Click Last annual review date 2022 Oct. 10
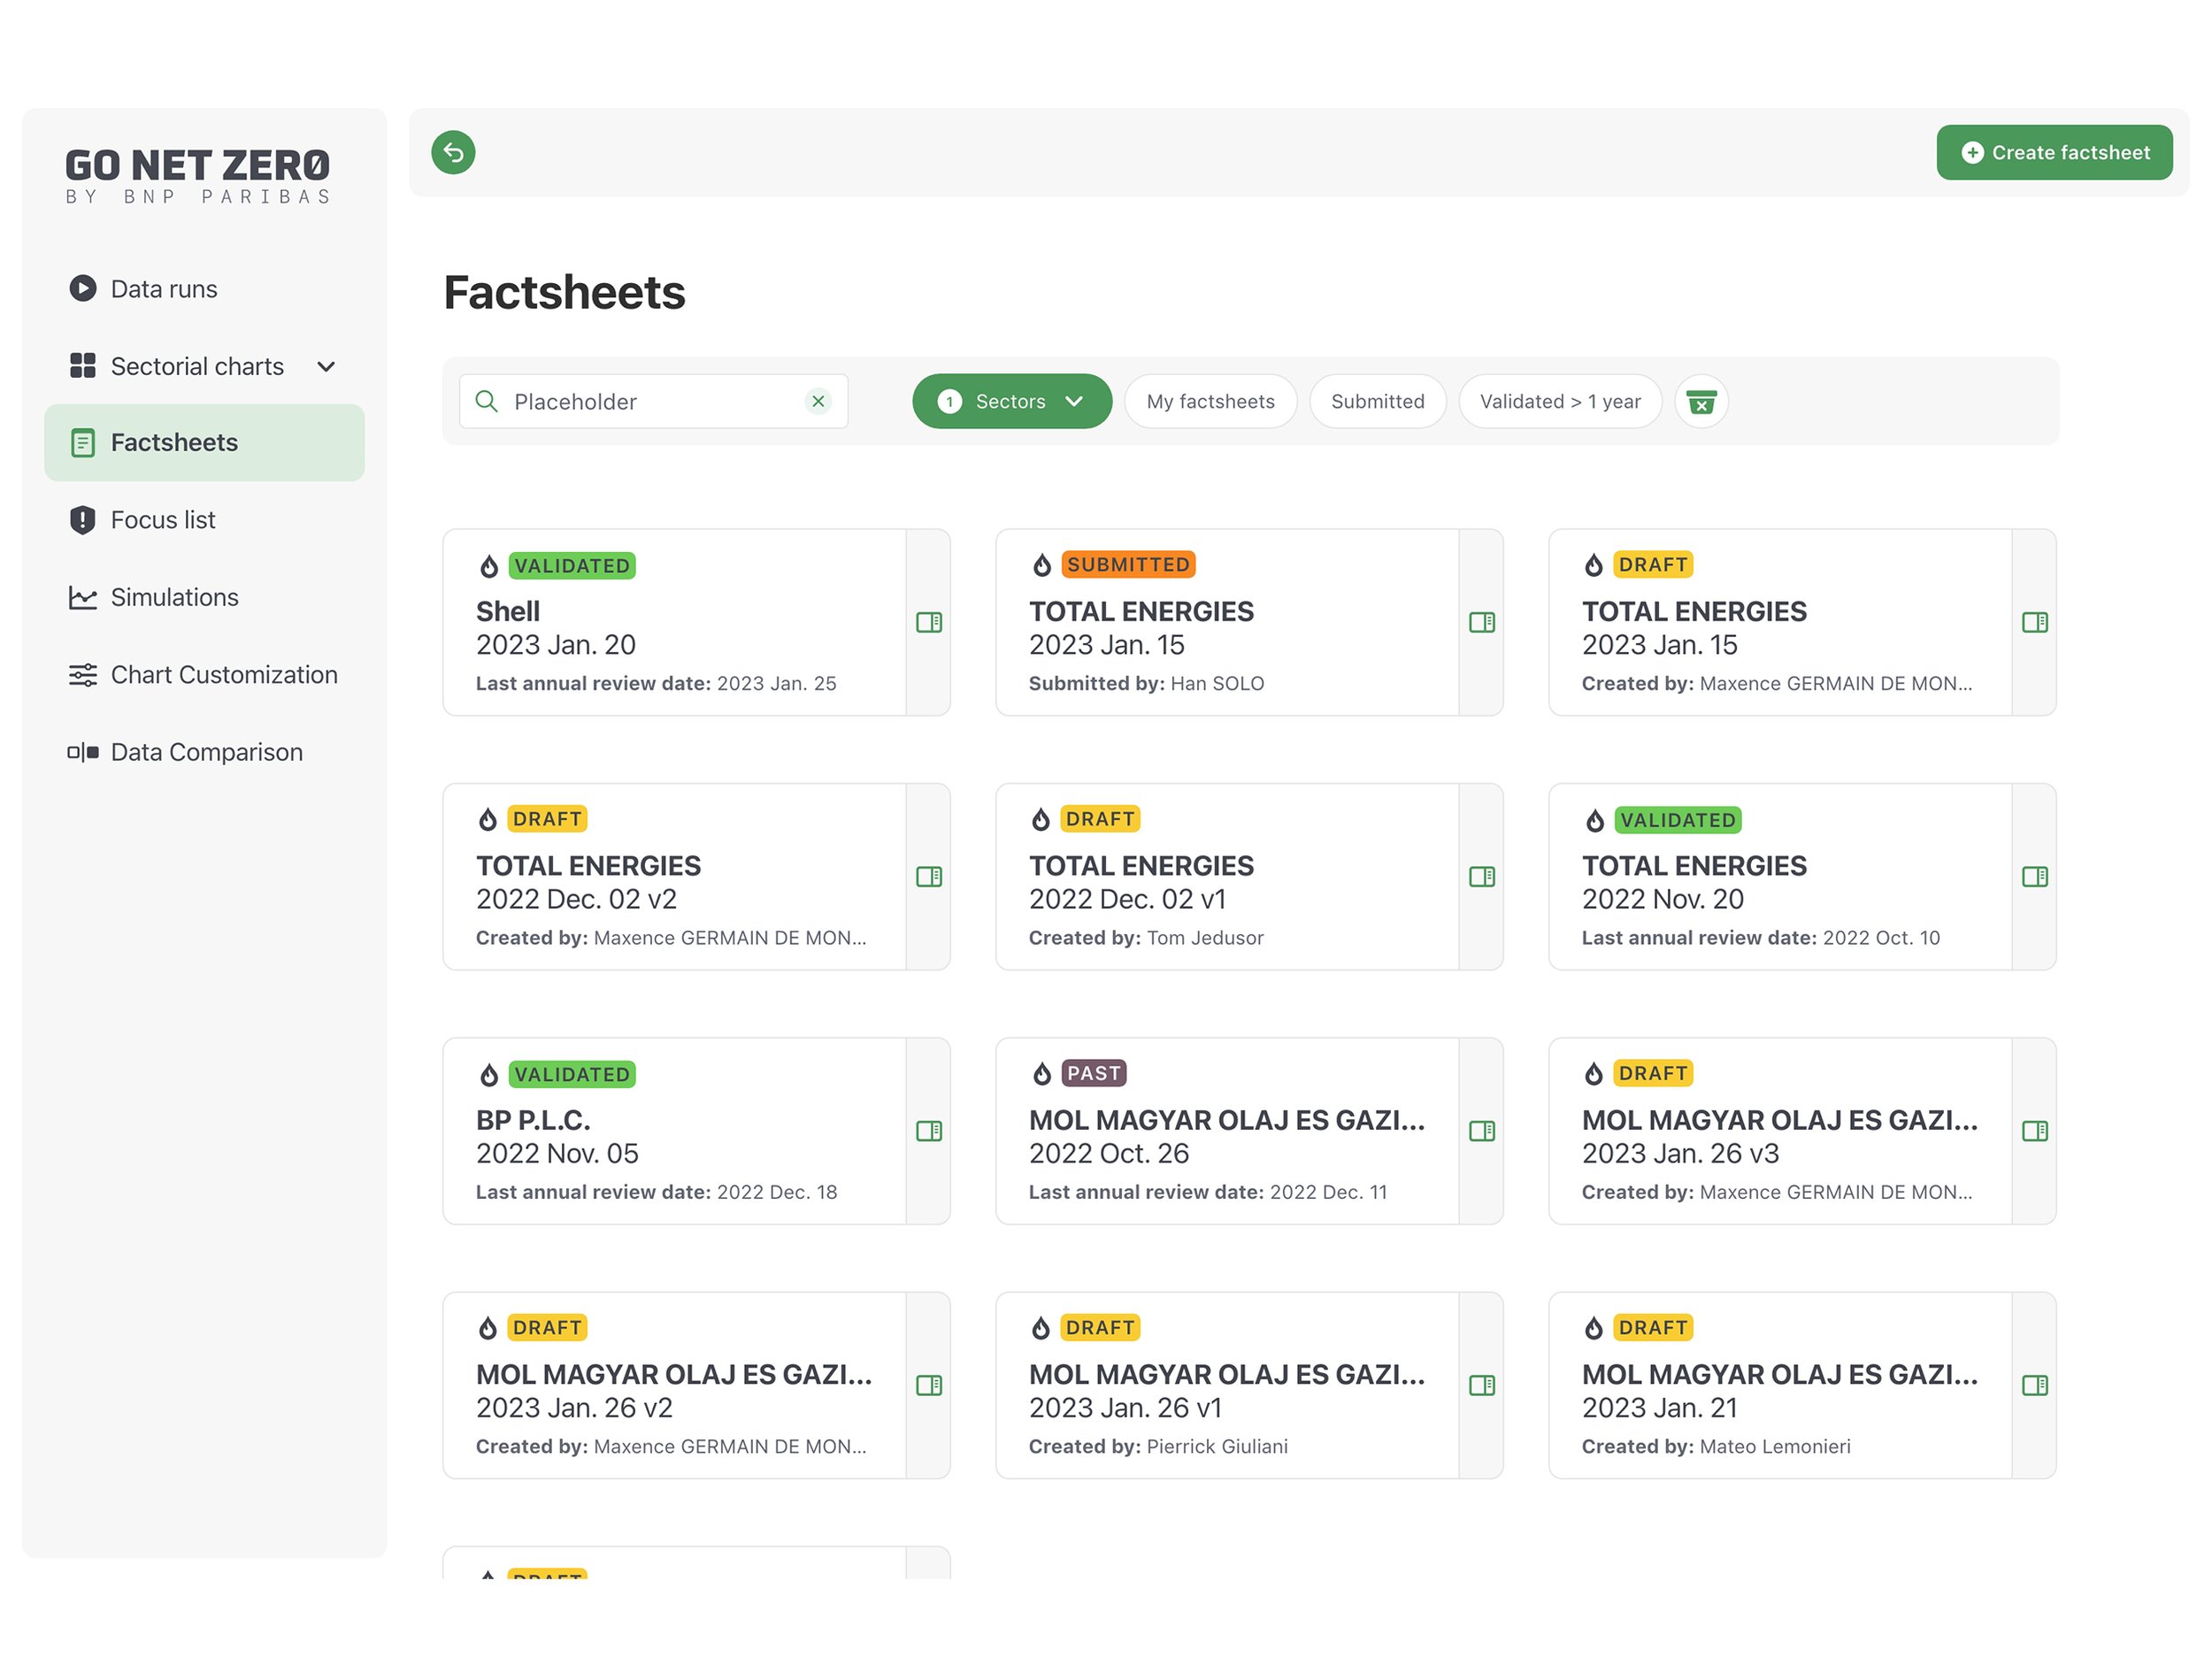 (1760, 938)
